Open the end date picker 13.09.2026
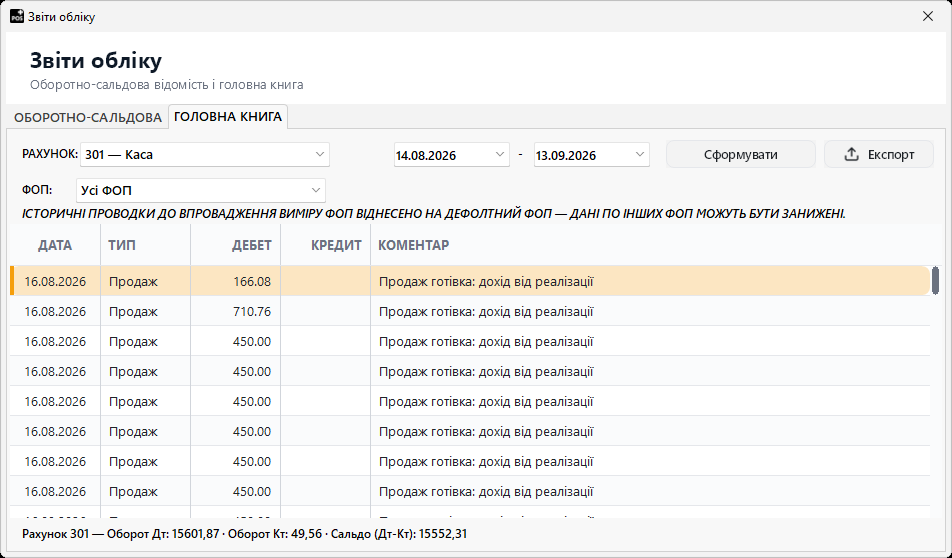The image size is (952, 558). point(639,154)
